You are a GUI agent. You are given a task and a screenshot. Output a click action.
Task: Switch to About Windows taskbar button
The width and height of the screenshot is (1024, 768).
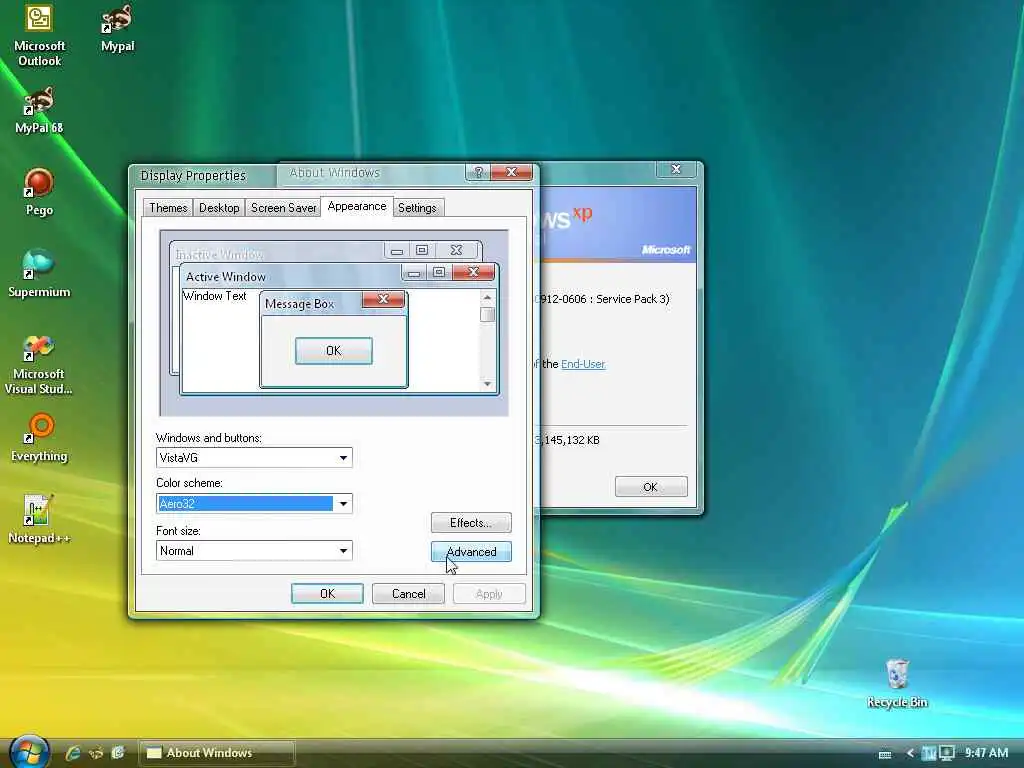pos(217,753)
